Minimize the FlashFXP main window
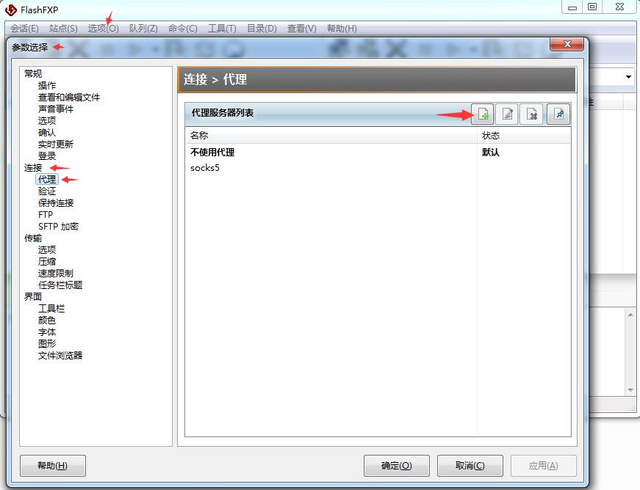Screen dimensions: 640x490 coord(572,7)
